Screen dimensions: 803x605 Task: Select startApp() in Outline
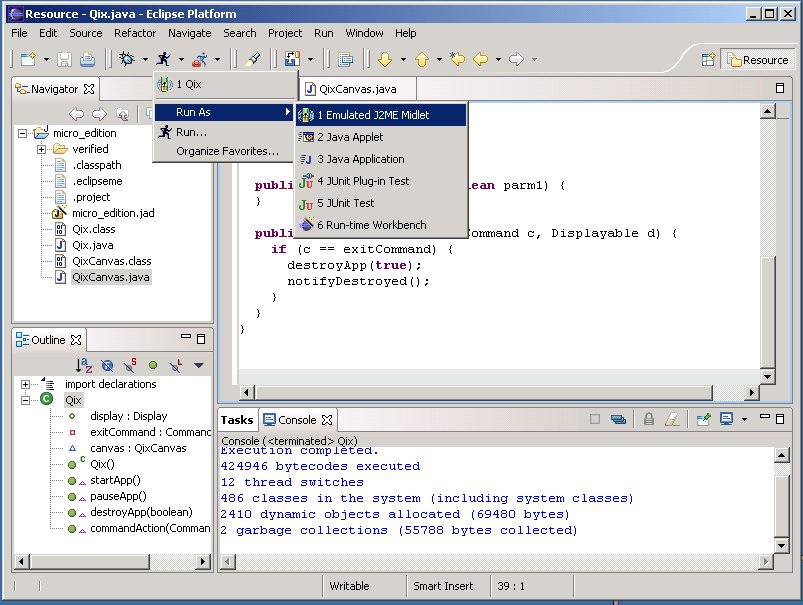[x=115, y=481]
